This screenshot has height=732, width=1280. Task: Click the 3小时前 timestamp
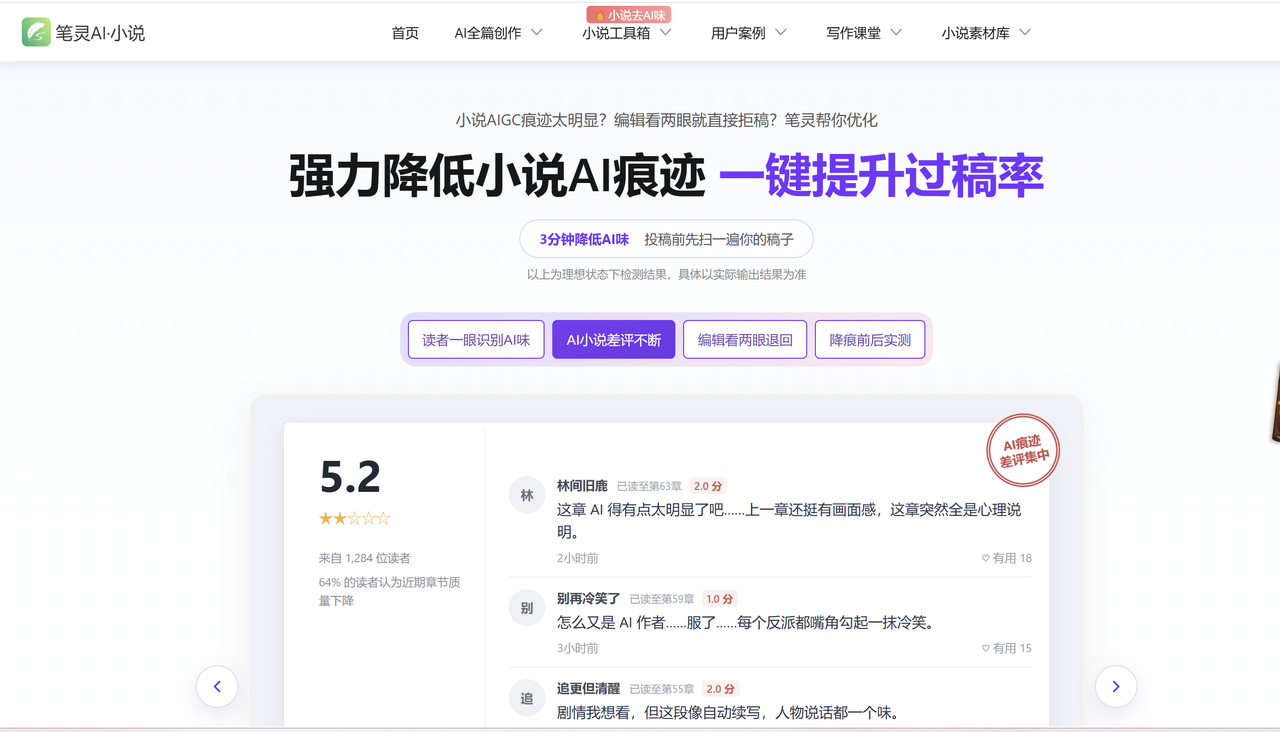pos(578,648)
